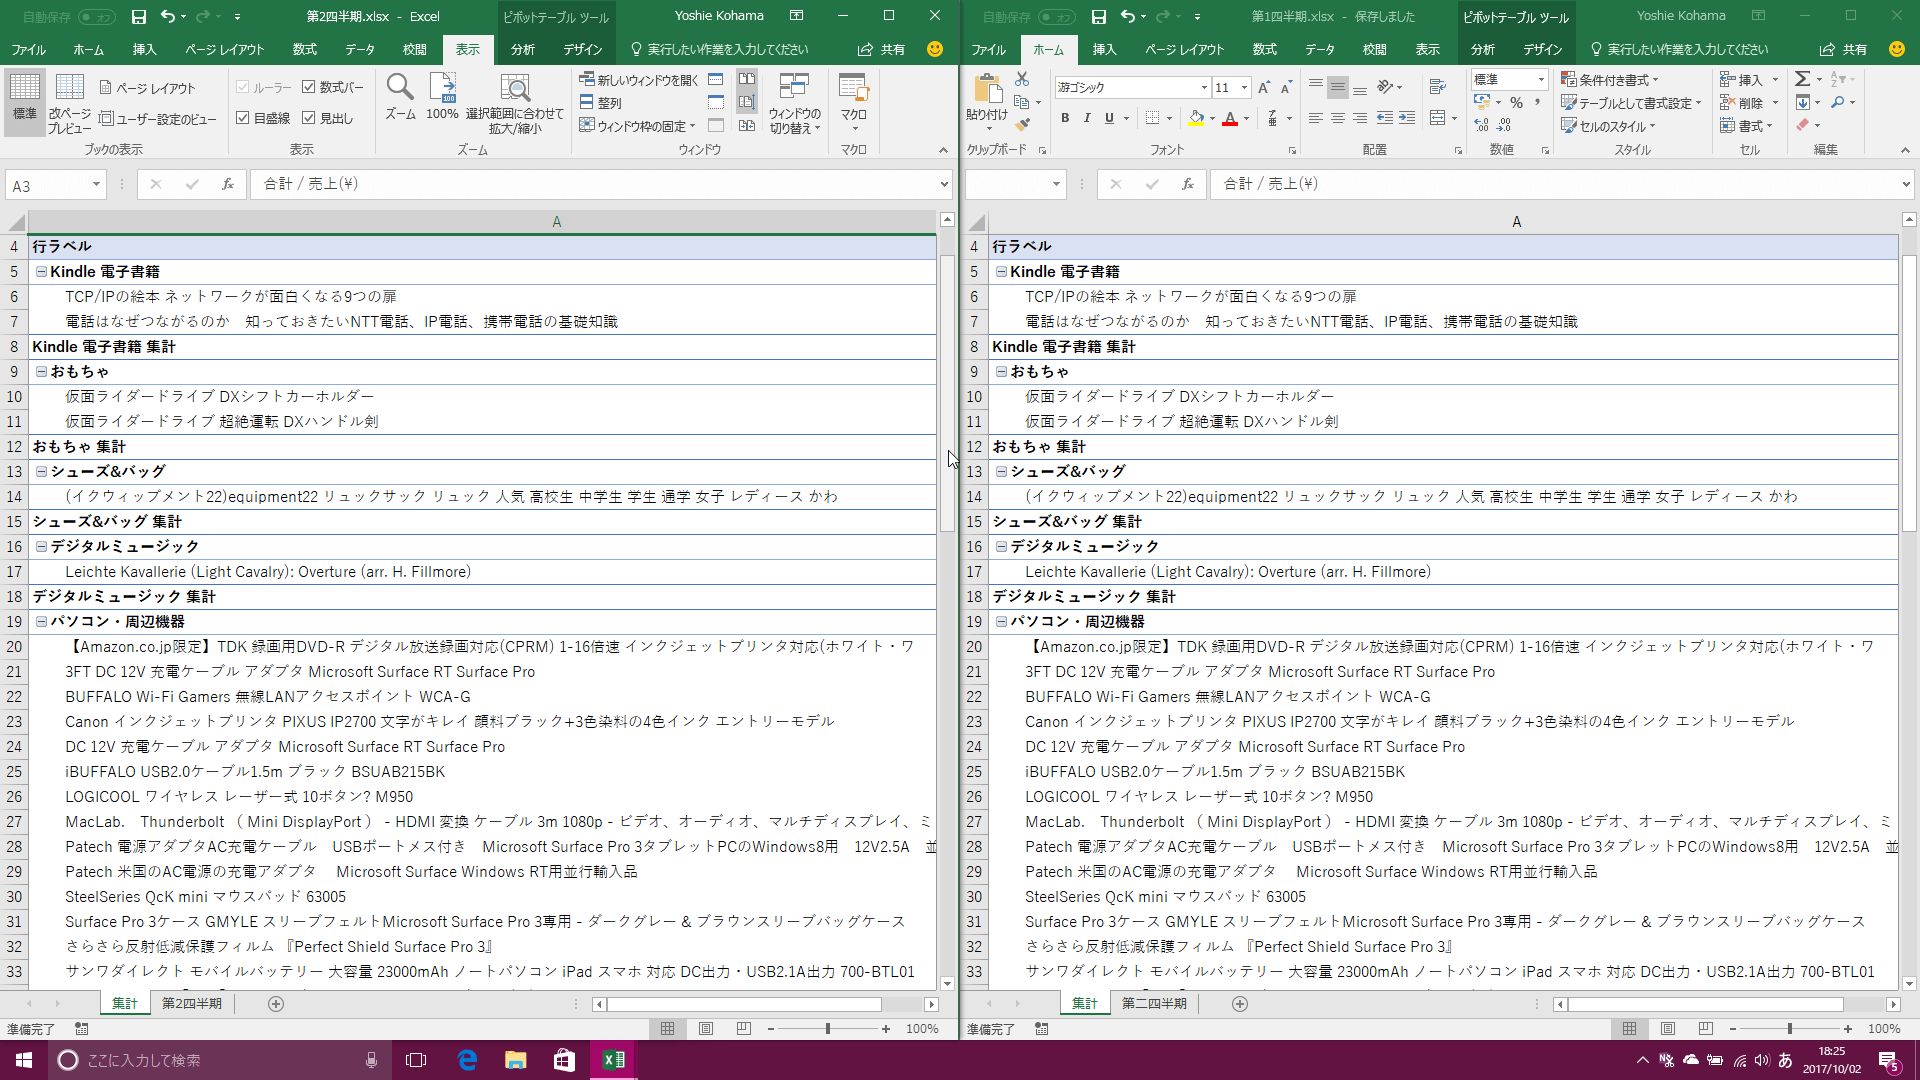Collapse パソコン・周辺機器 group in right sheet
Viewport: 1920px width, 1080px height.
pos(1001,622)
